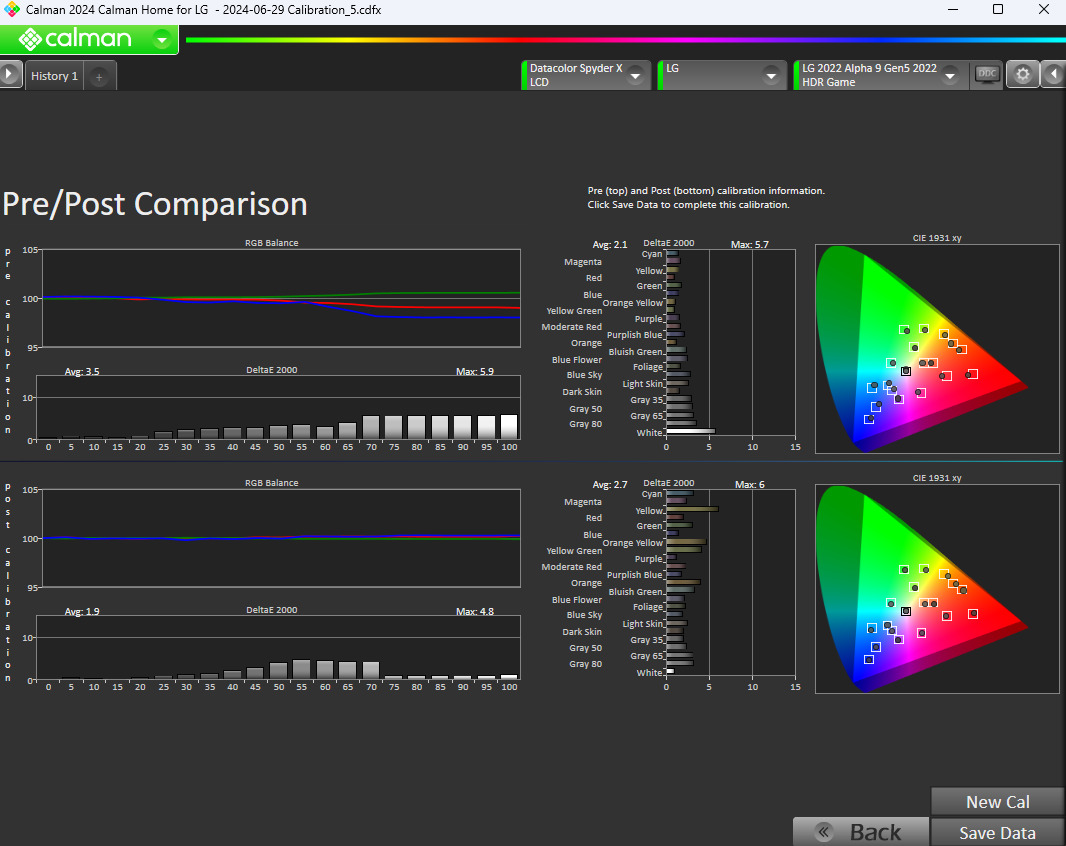Add a new history tab

(x=99, y=76)
